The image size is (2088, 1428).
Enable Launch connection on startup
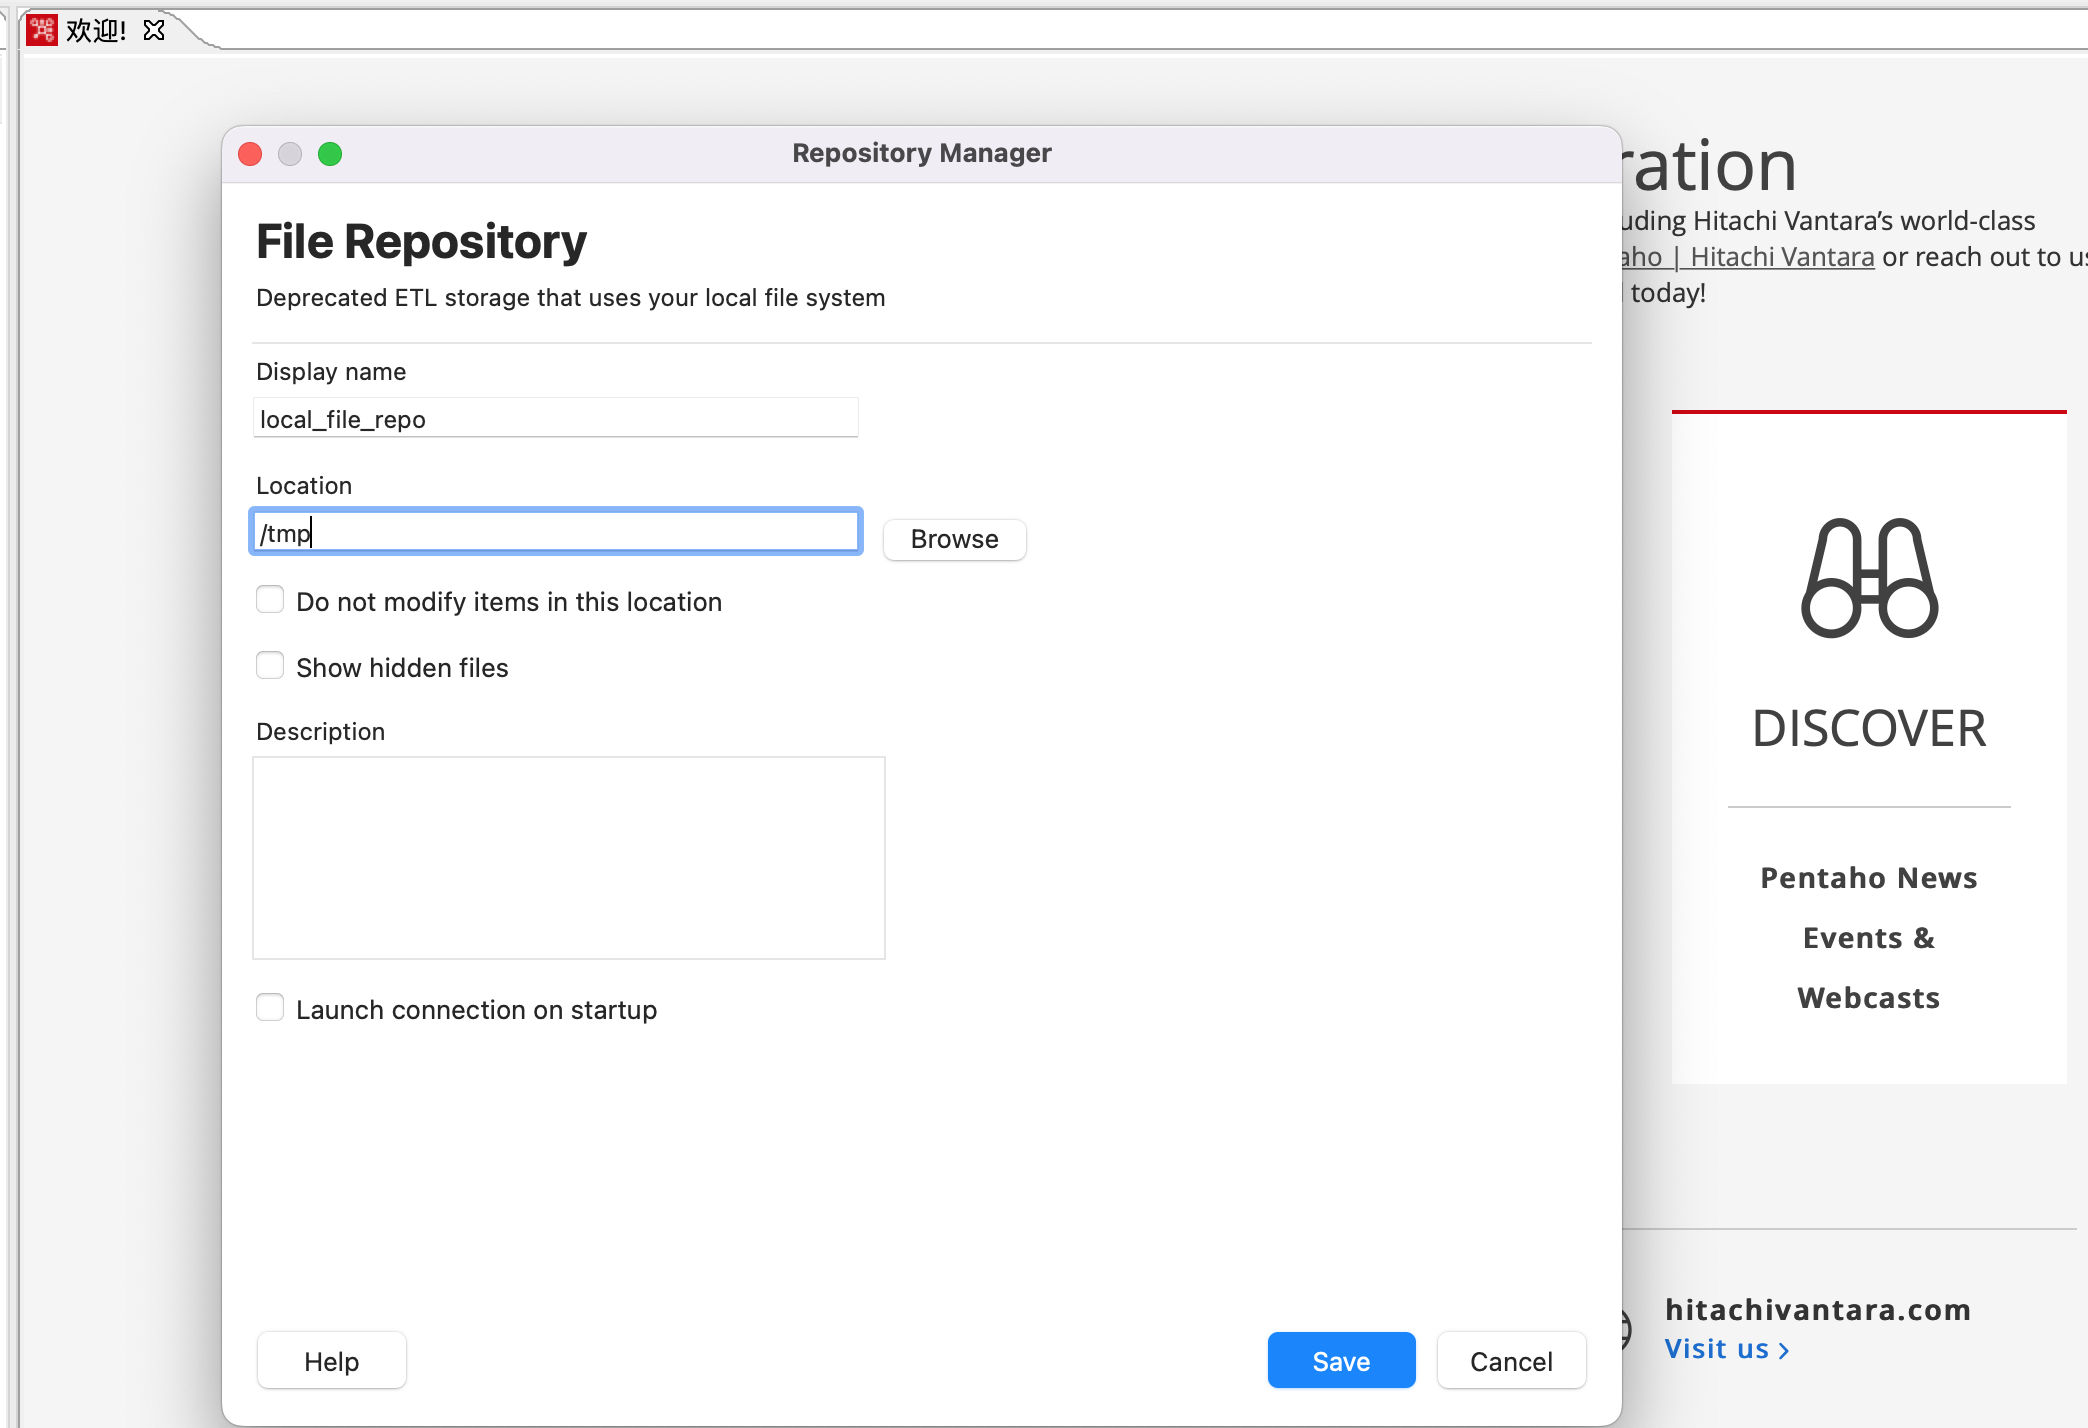[270, 1008]
